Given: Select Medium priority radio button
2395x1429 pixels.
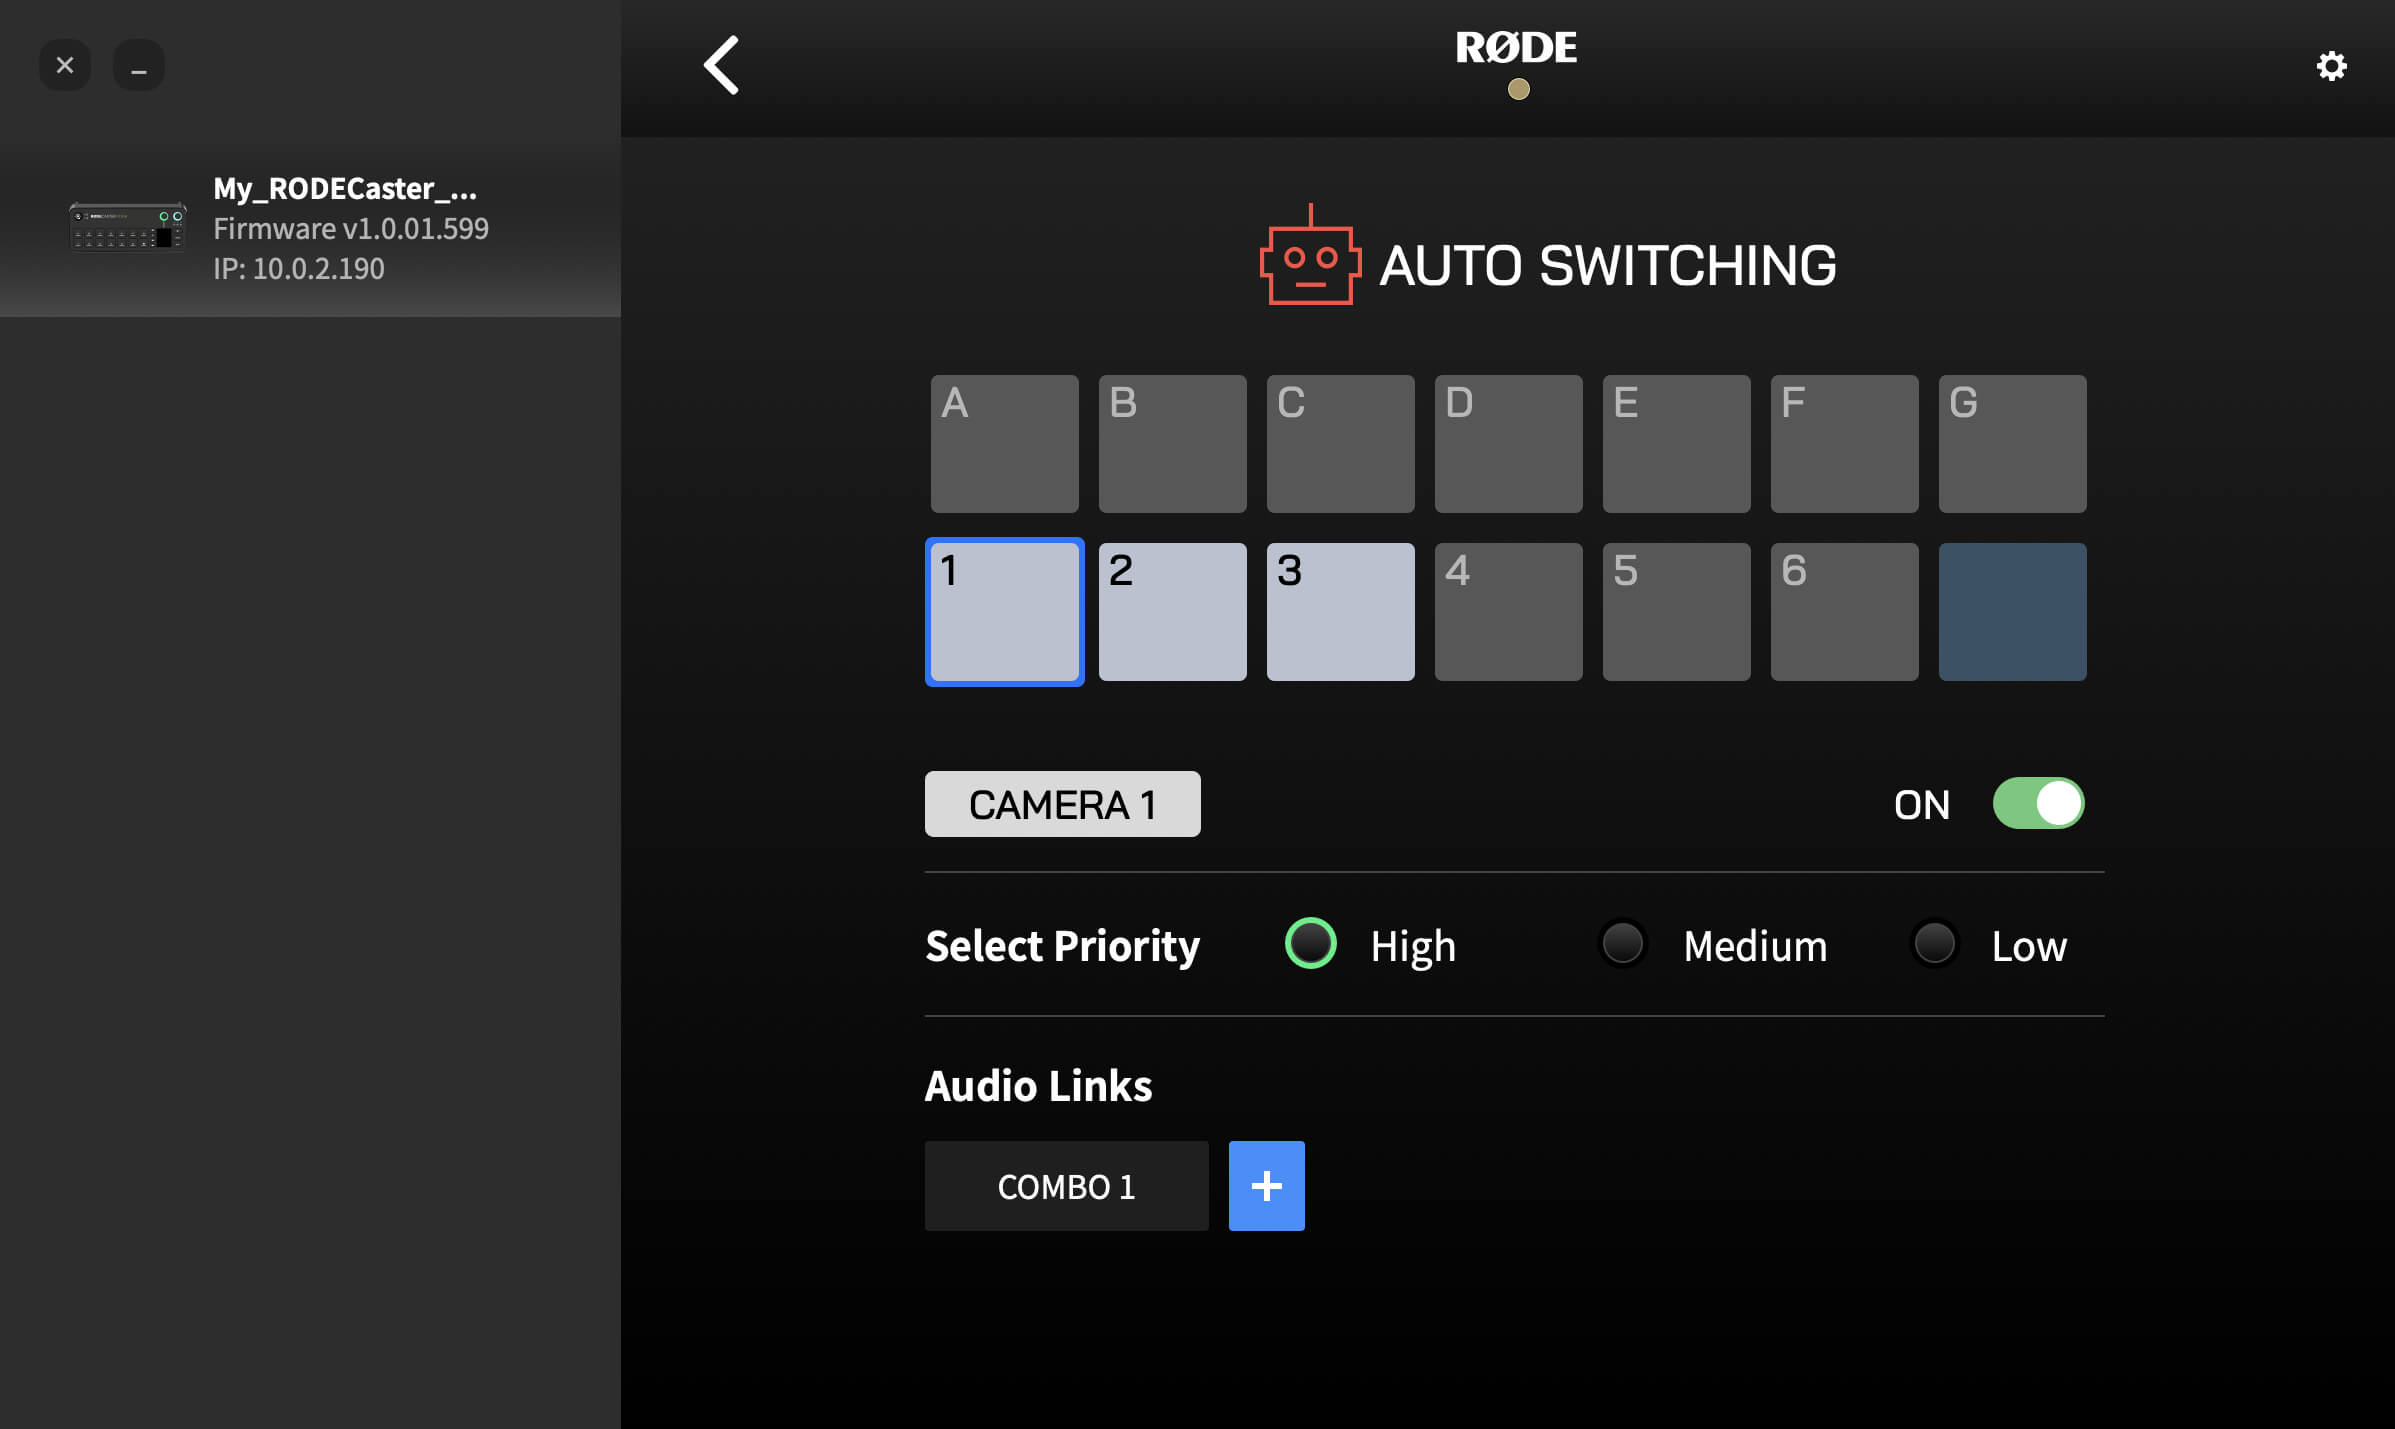Looking at the screenshot, I should (x=1623, y=942).
